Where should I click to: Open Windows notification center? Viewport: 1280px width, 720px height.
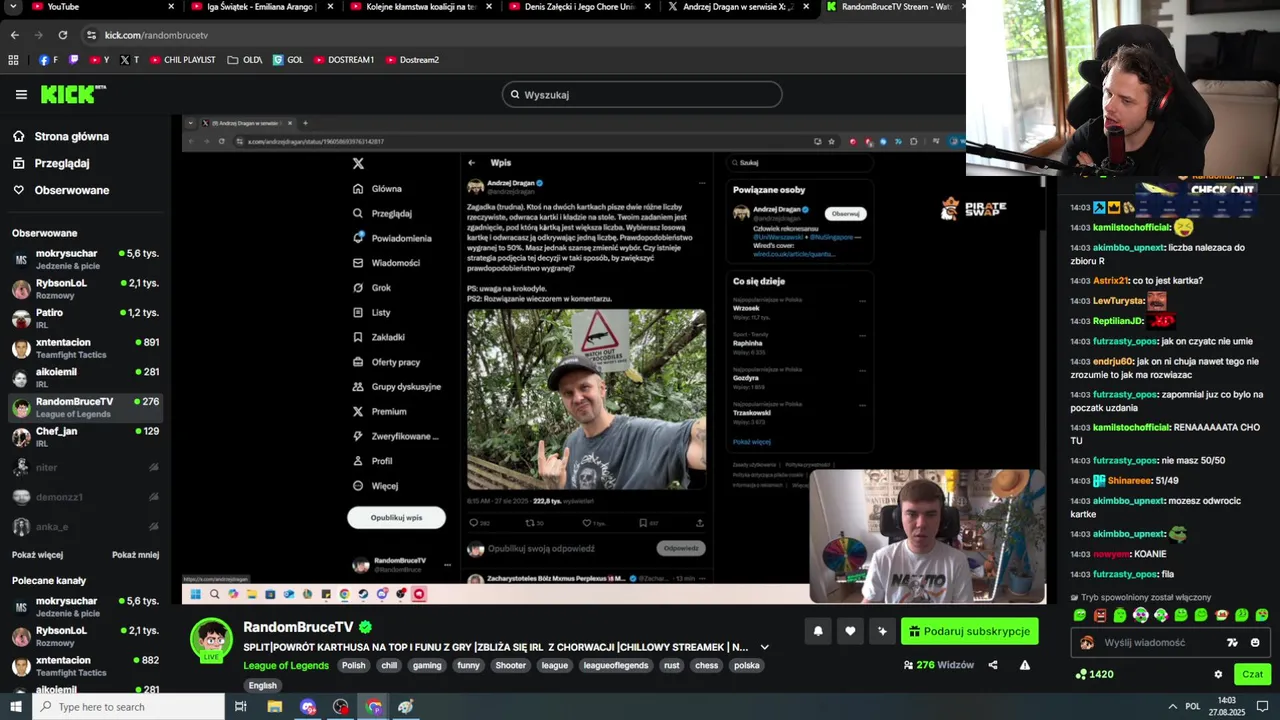point(1264,707)
